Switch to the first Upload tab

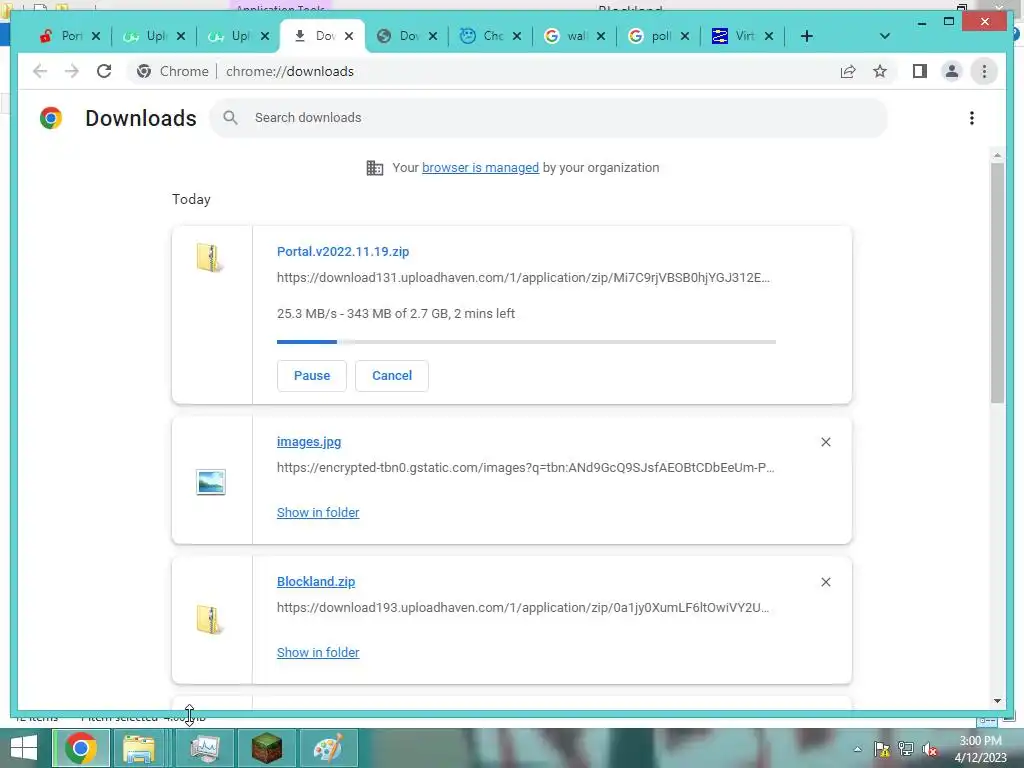tap(148, 36)
